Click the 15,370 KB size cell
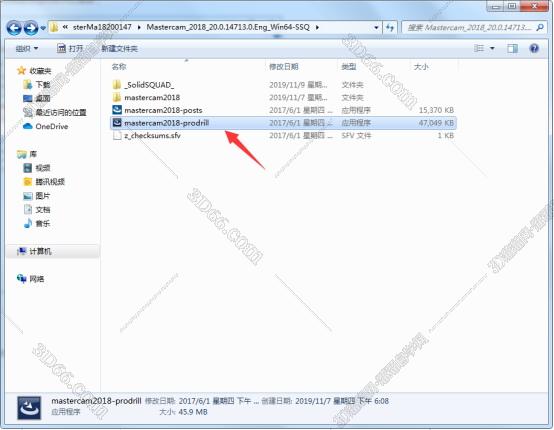The image size is (554, 430). tap(436, 110)
